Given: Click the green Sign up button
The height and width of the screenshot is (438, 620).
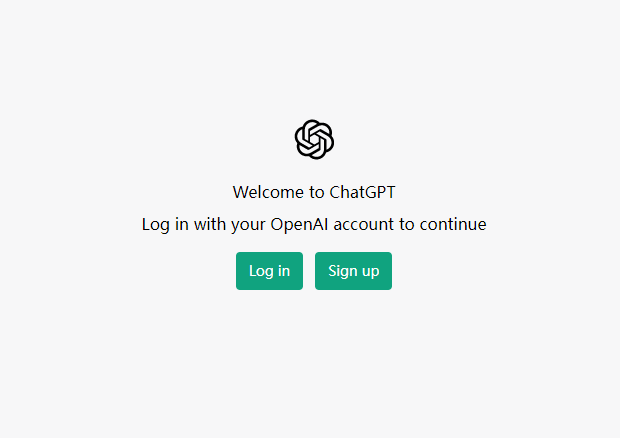Looking at the screenshot, I should [x=353, y=271].
